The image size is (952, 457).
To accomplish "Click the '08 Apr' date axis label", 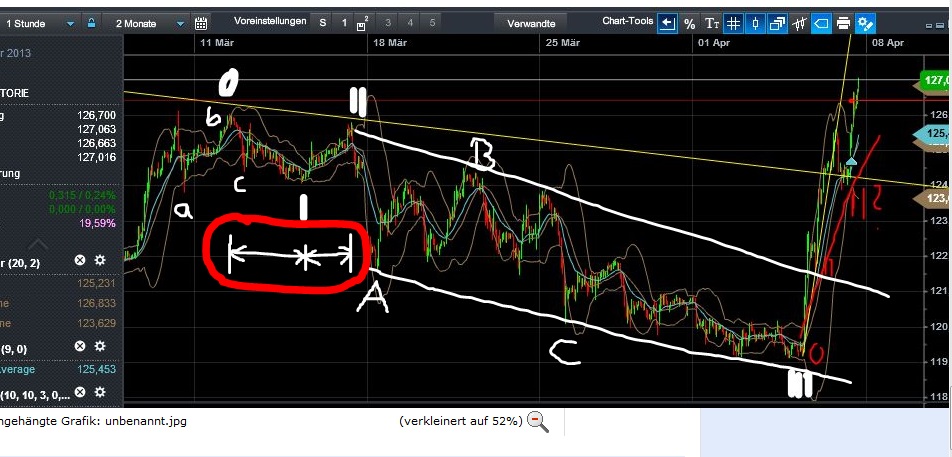I will coord(888,42).
